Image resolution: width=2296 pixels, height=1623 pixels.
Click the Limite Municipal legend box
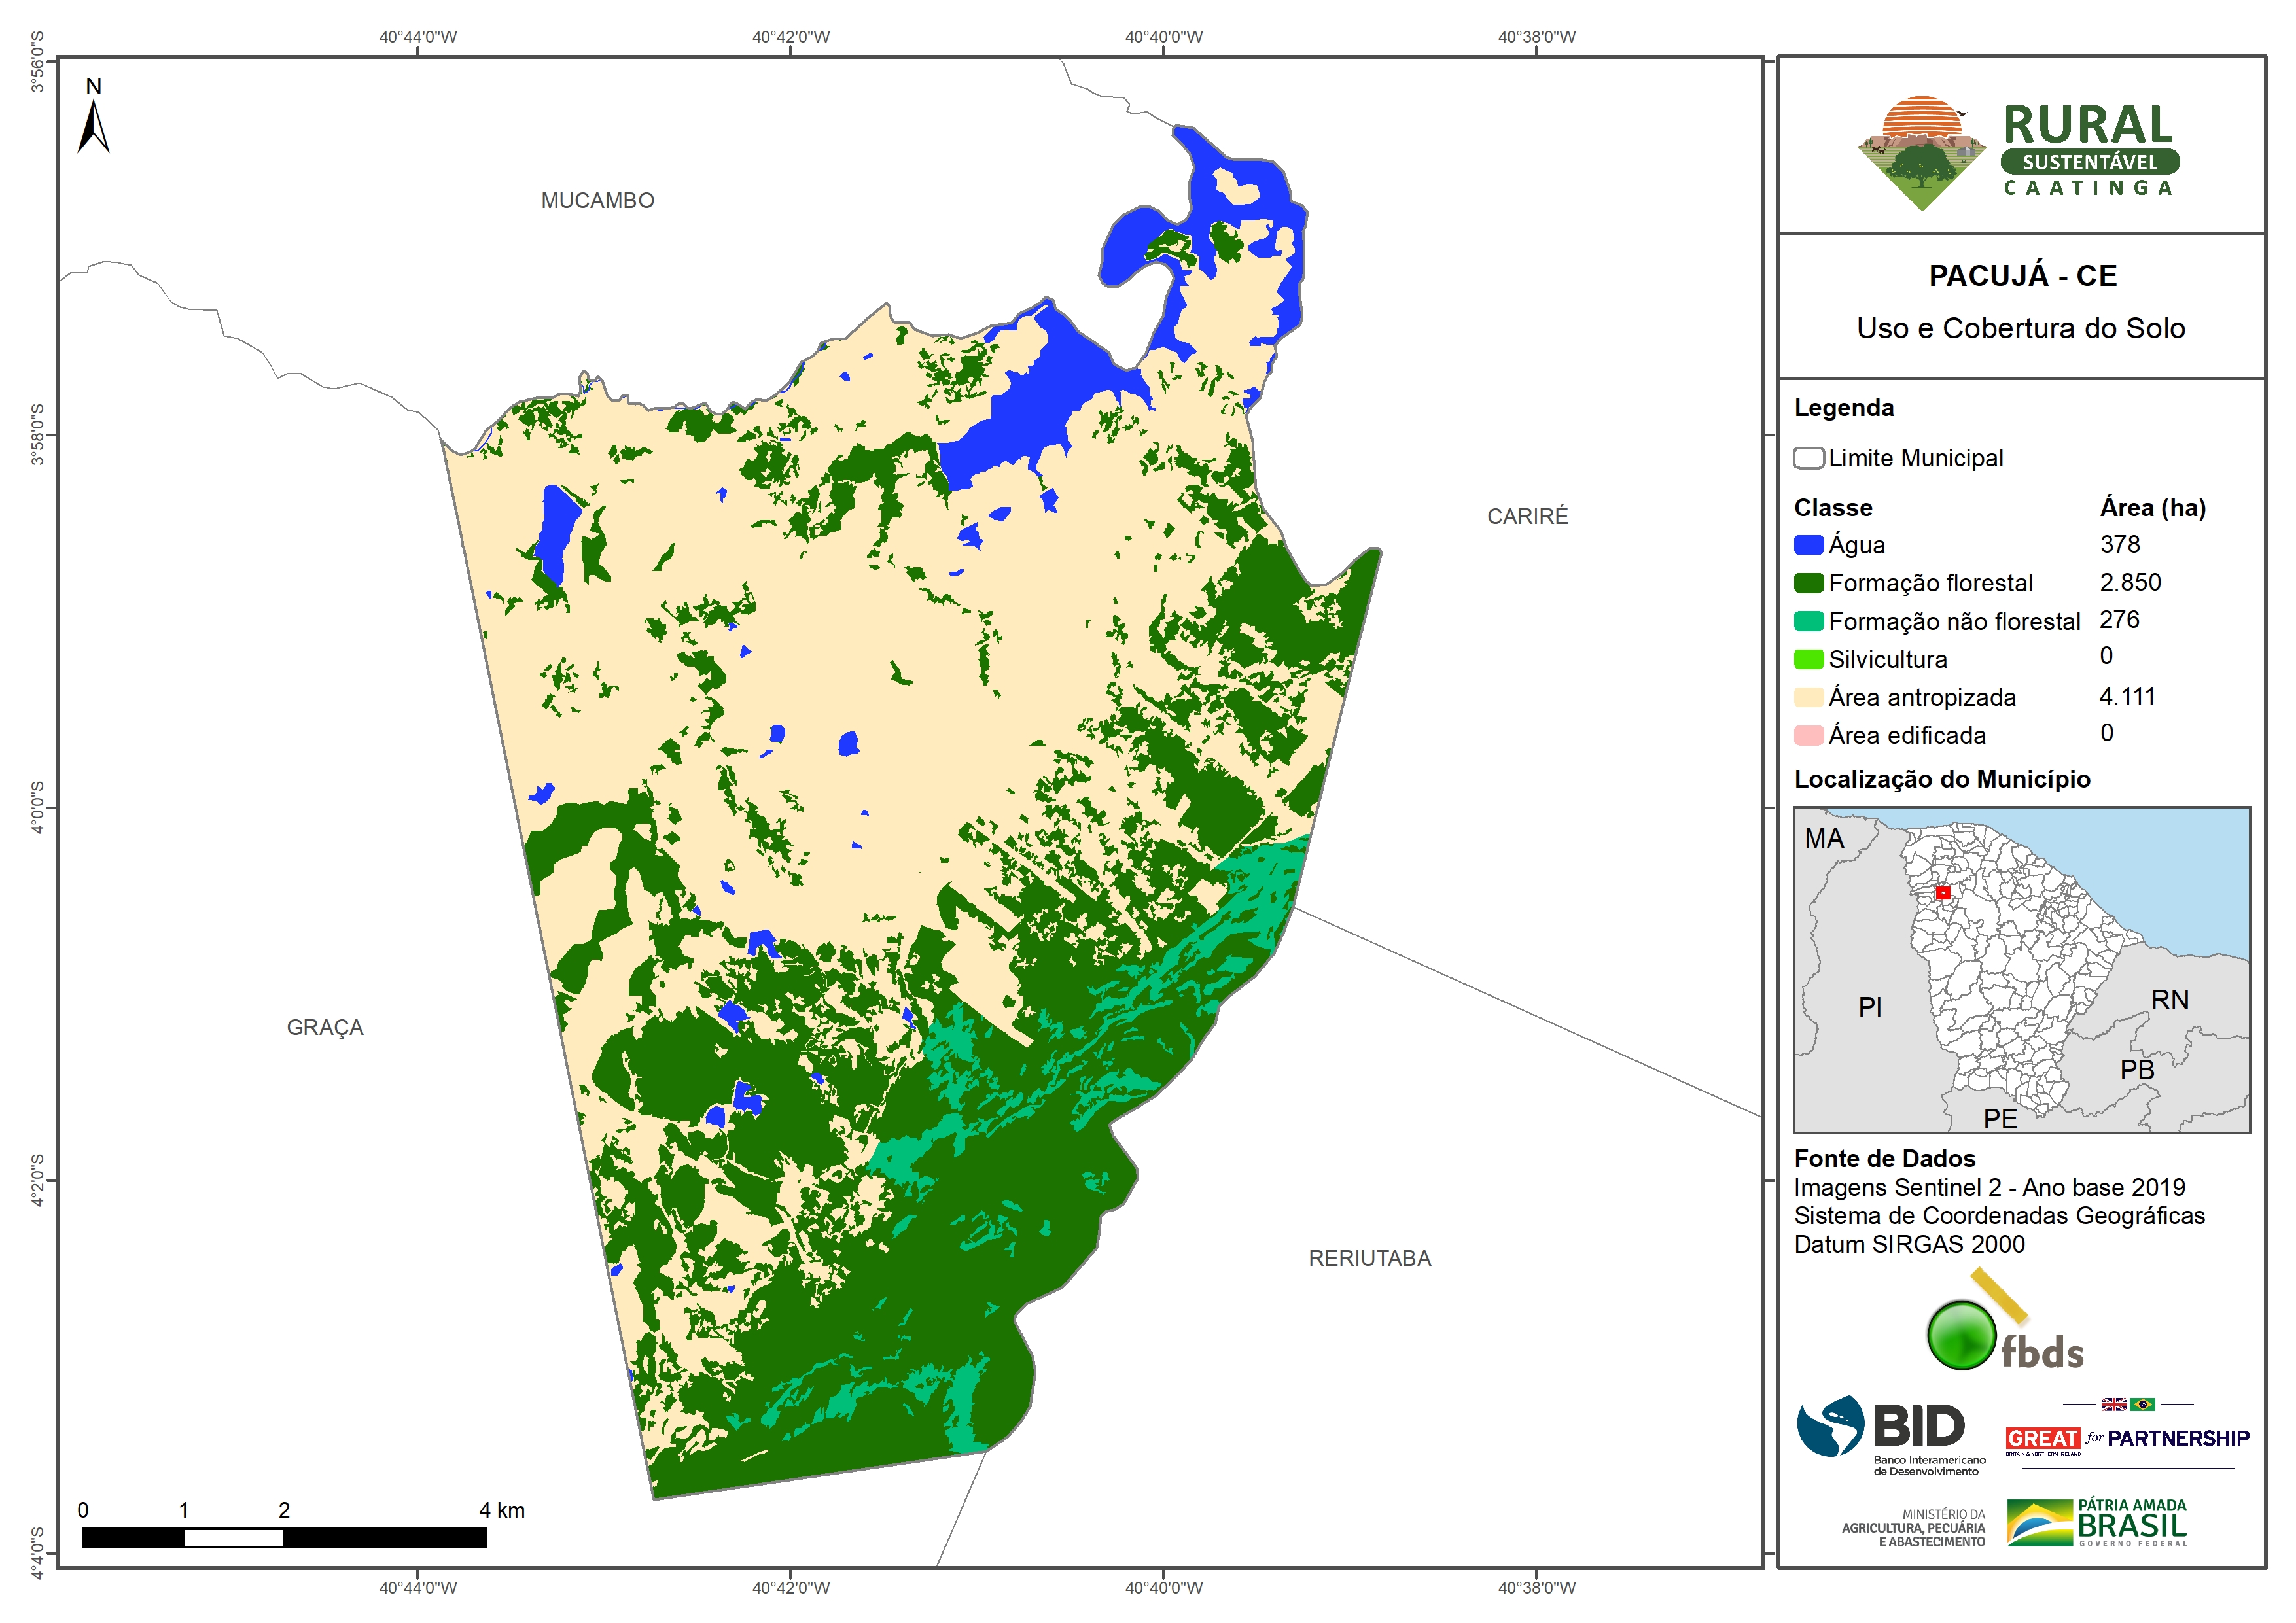click(1808, 458)
